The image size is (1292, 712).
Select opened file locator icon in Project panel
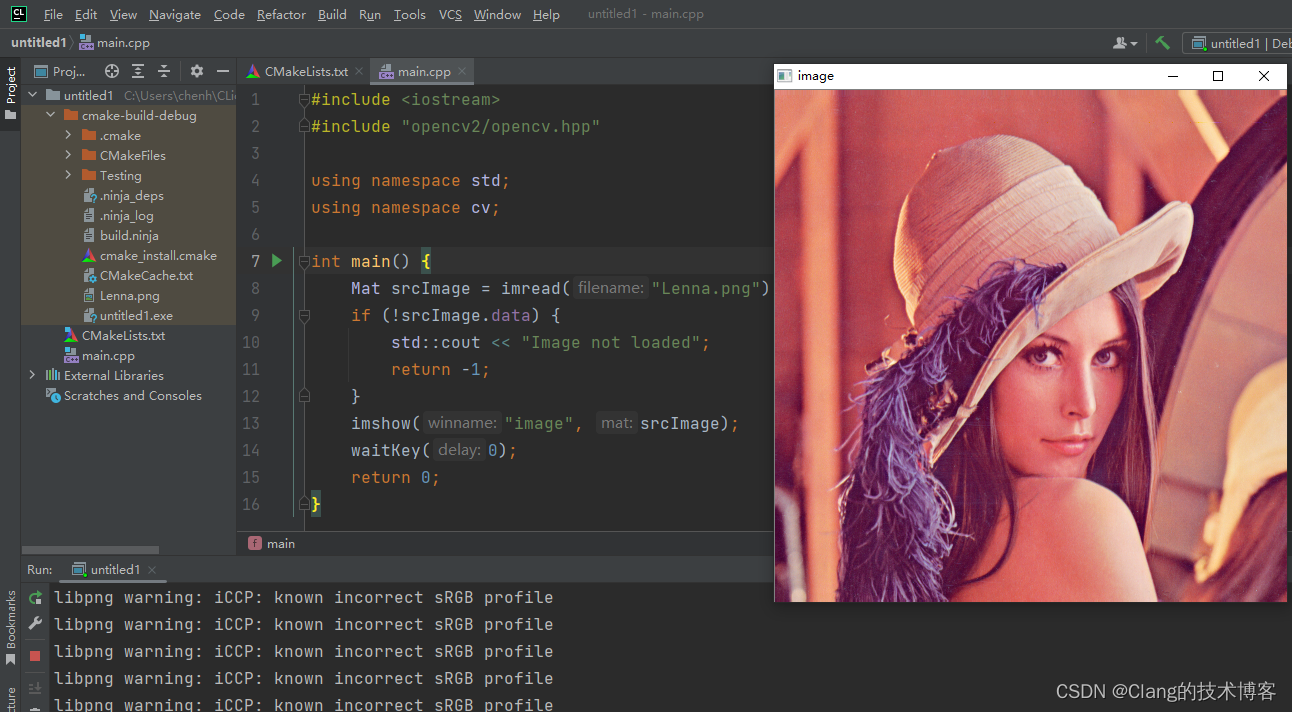(x=112, y=71)
